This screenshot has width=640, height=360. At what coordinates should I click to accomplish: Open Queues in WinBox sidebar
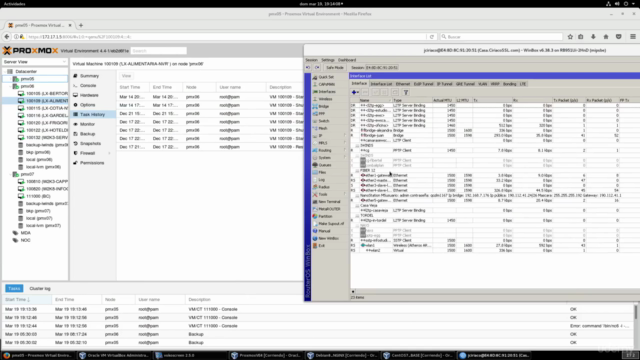tap(325, 165)
